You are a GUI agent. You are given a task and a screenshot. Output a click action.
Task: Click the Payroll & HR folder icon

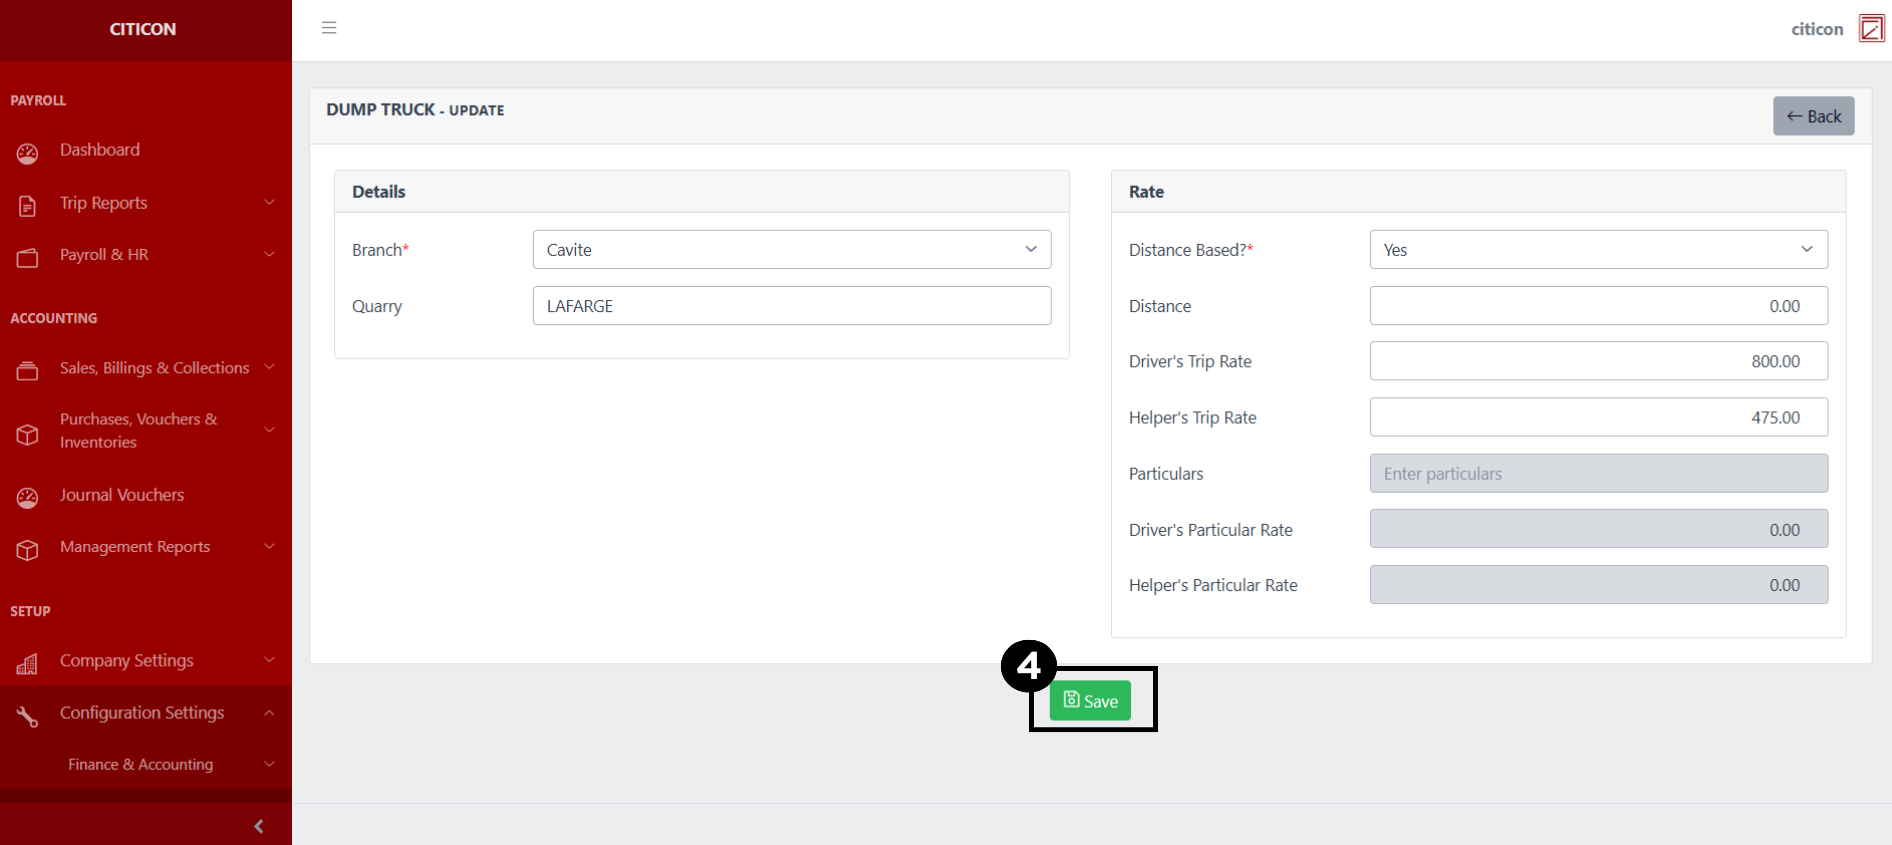(27, 258)
